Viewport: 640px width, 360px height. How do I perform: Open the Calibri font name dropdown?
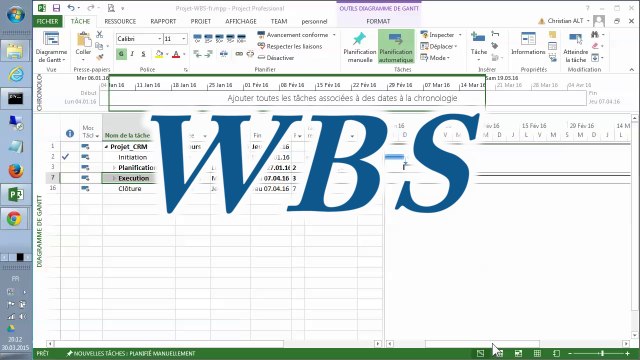coord(160,39)
